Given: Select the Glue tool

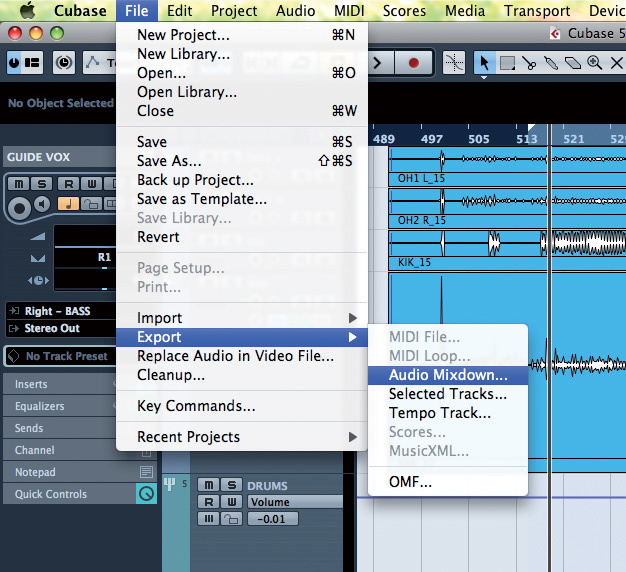Looking at the screenshot, I should tap(551, 63).
